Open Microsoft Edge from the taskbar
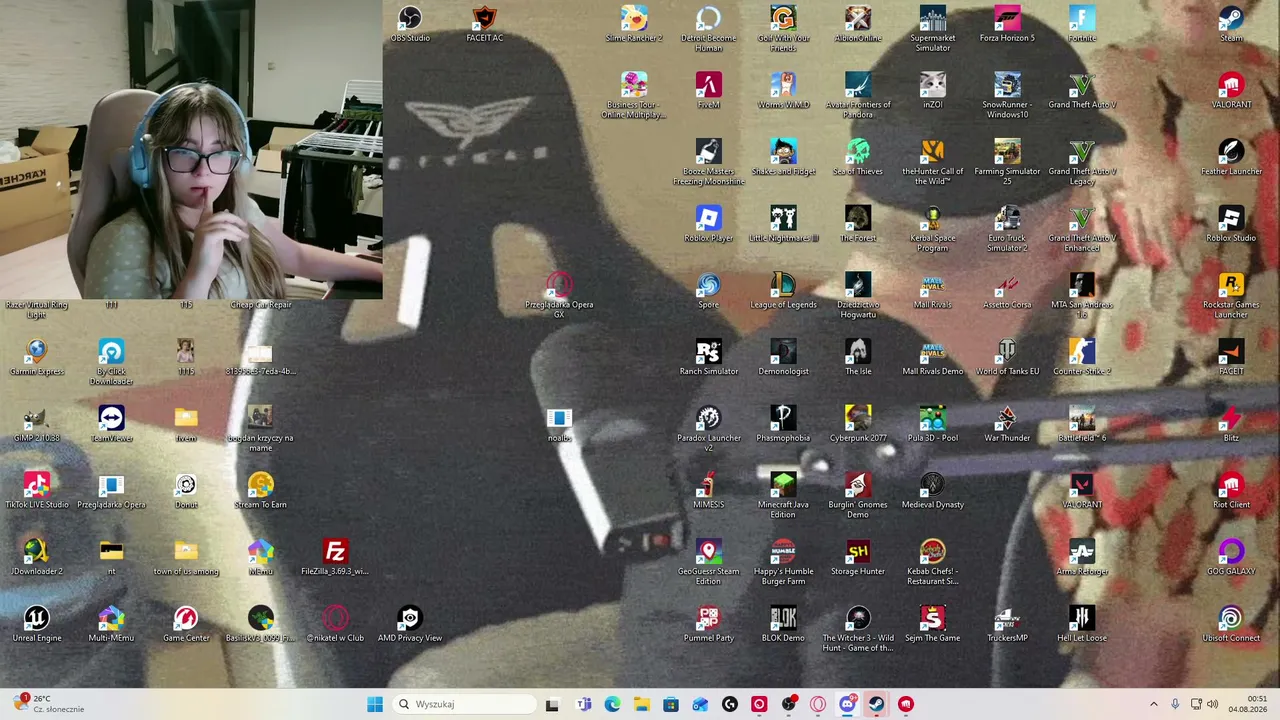 click(612, 704)
